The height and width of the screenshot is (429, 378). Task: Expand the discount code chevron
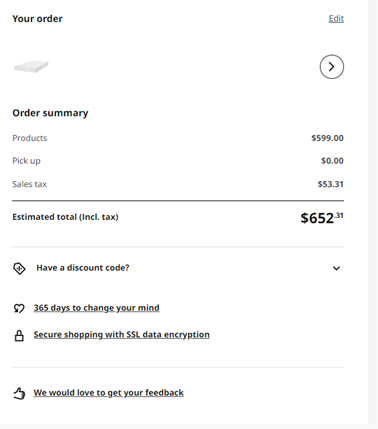coord(336,268)
